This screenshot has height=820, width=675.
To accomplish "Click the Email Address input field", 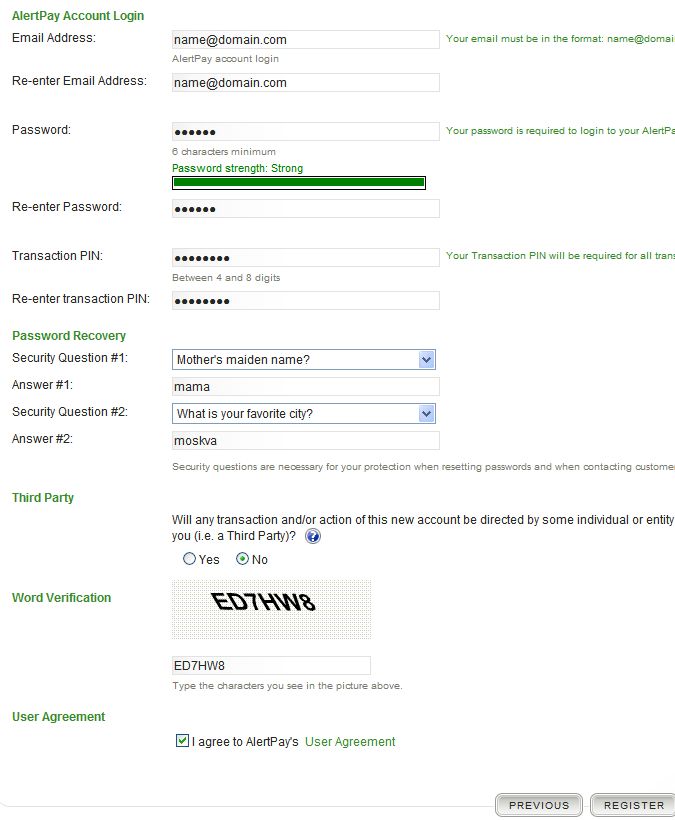I will tap(305, 40).
